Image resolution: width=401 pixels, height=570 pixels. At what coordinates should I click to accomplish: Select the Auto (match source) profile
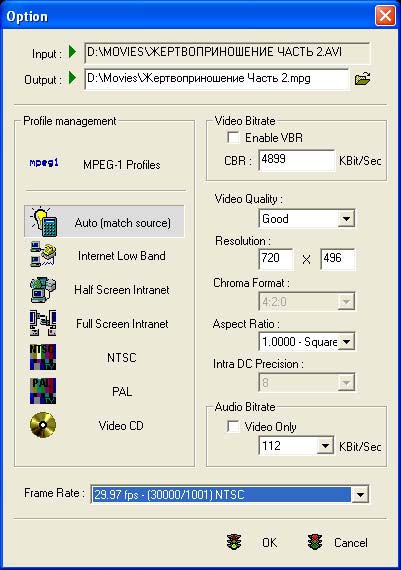tap(104, 222)
